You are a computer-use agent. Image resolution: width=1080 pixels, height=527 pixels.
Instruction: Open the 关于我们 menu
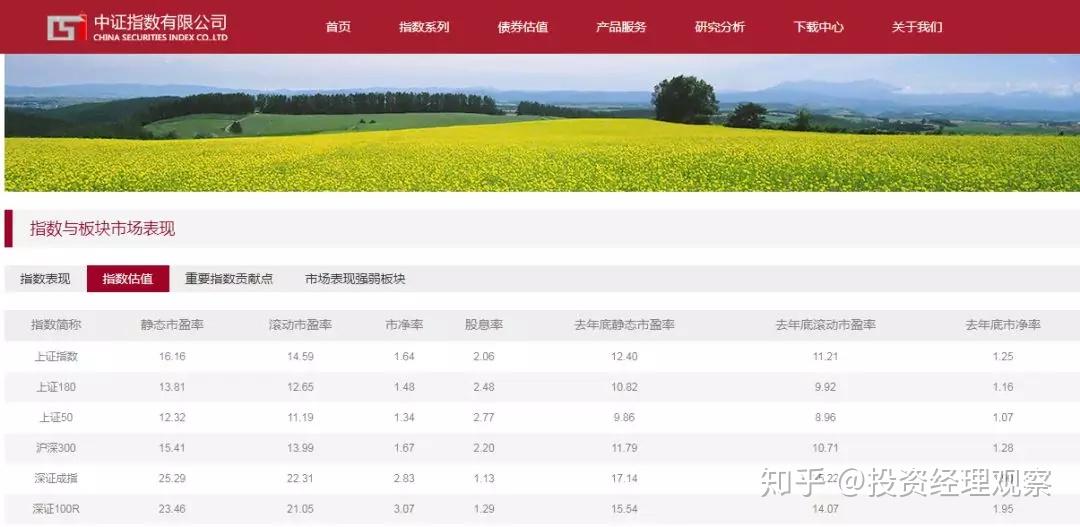[x=917, y=27]
